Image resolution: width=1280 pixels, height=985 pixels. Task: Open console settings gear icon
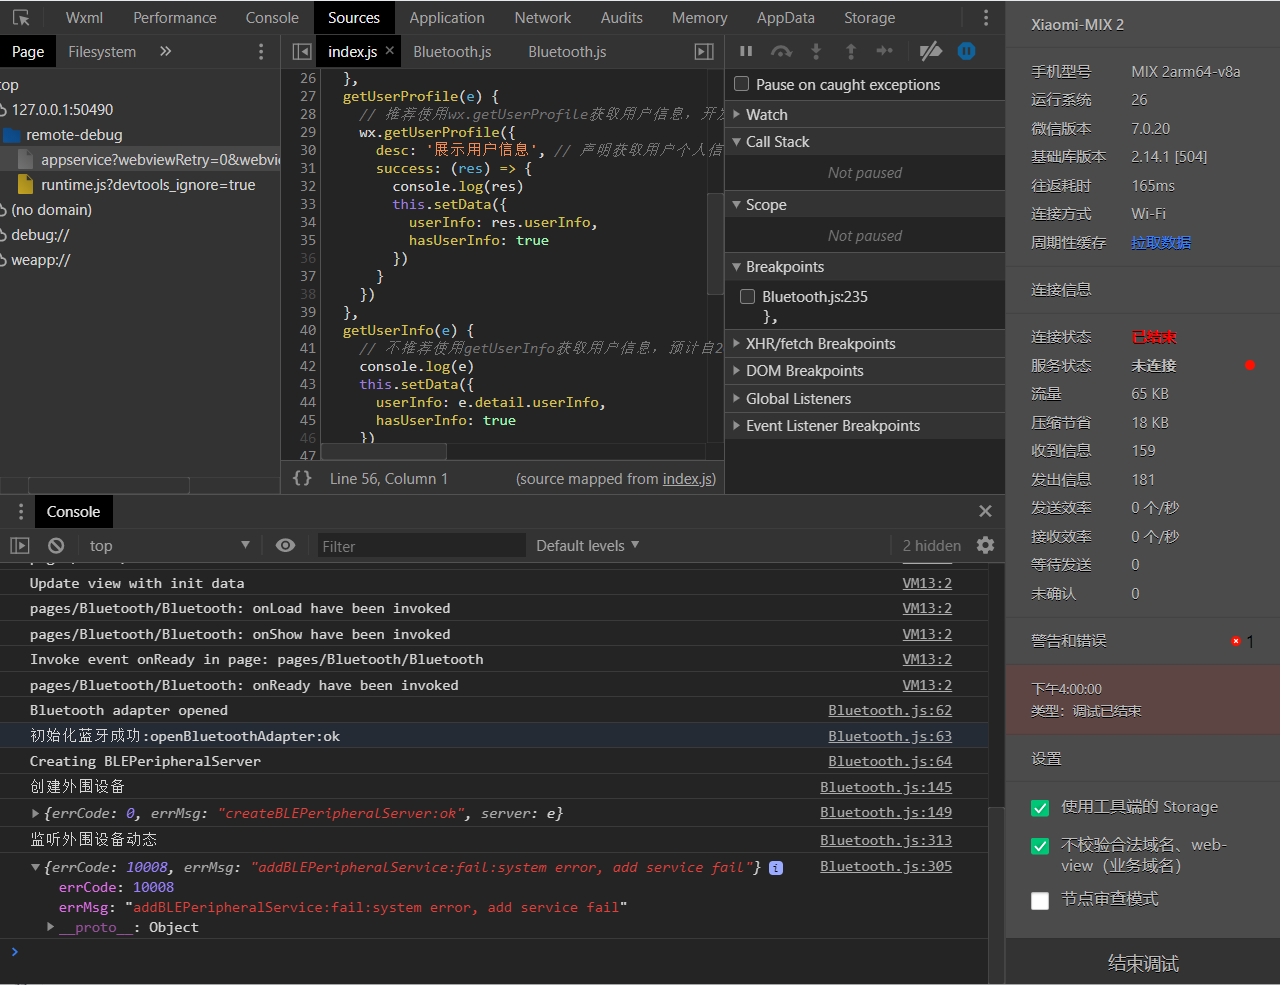(x=985, y=545)
